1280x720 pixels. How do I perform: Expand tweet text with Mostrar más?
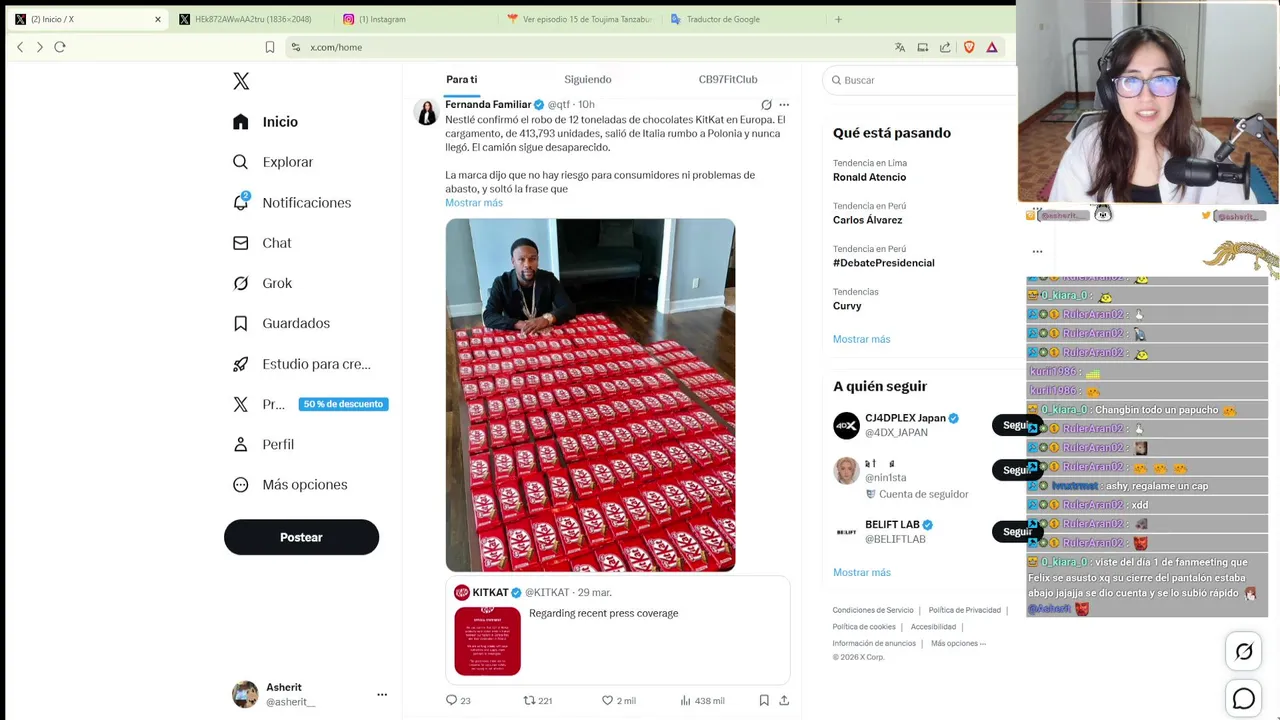coord(474,203)
